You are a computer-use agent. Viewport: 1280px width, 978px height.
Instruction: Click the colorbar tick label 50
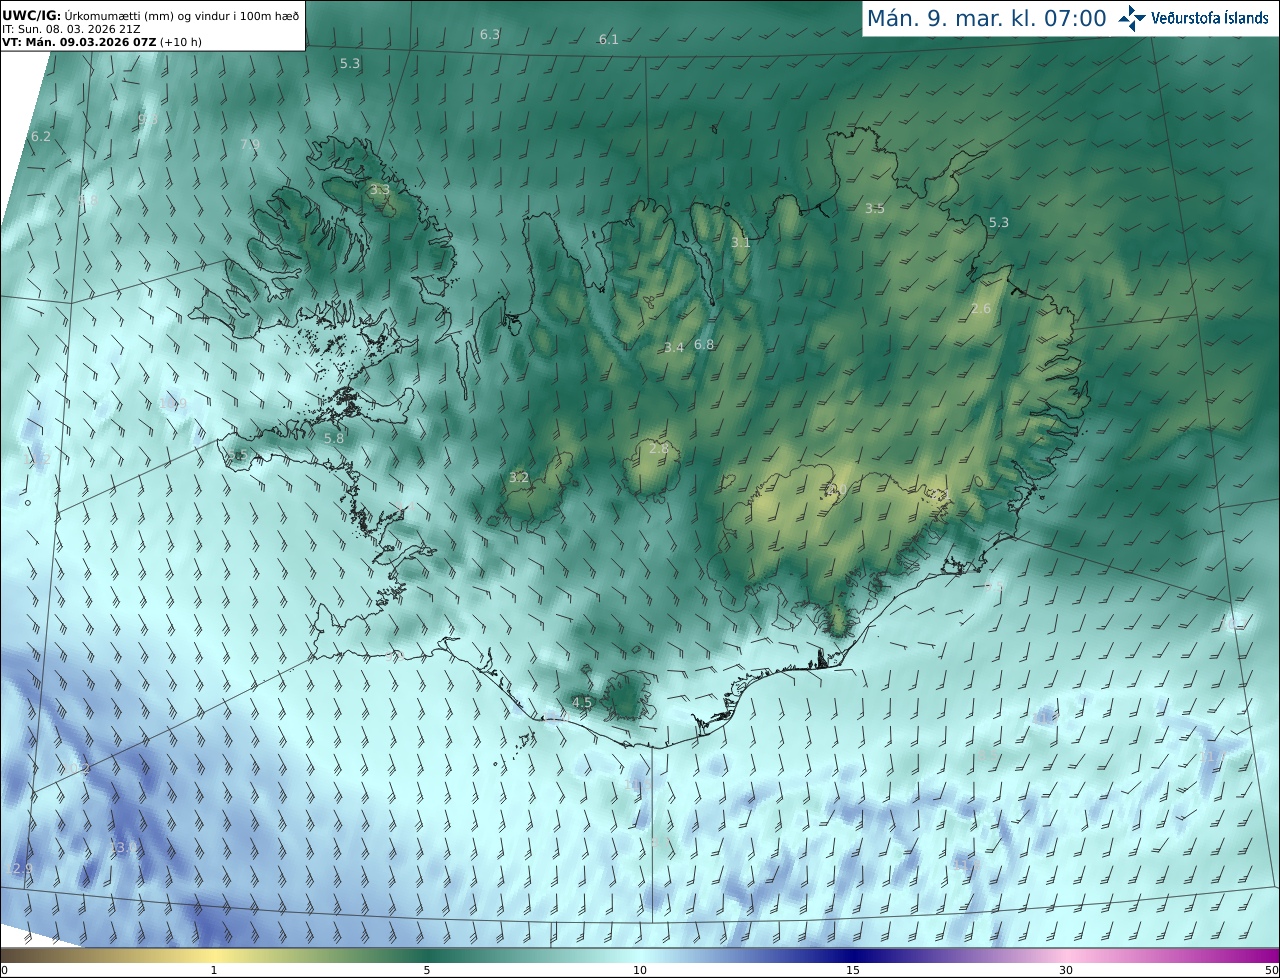[1272, 970]
